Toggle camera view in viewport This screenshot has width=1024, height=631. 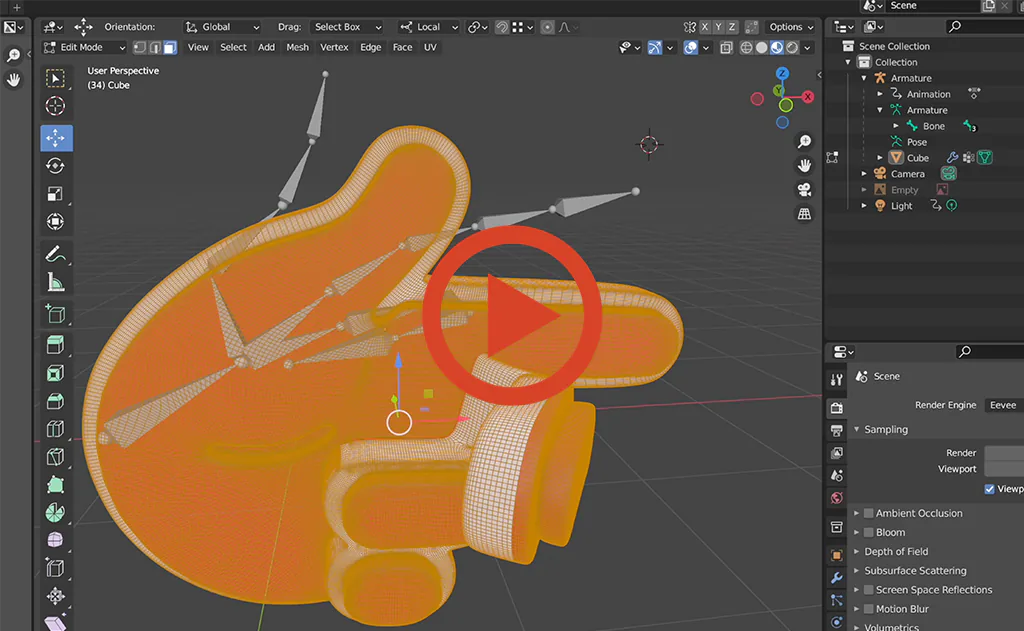[x=804, y=189]
